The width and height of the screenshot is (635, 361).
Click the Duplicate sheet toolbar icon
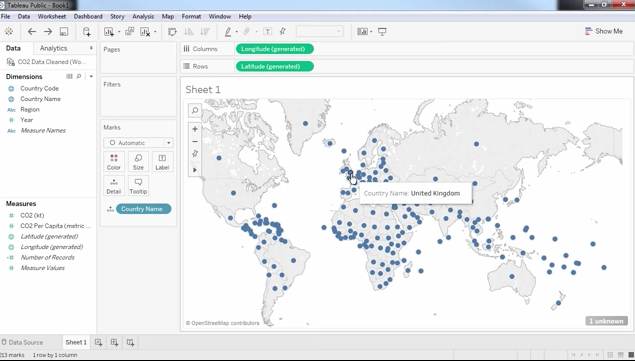[x=130, y=31]
